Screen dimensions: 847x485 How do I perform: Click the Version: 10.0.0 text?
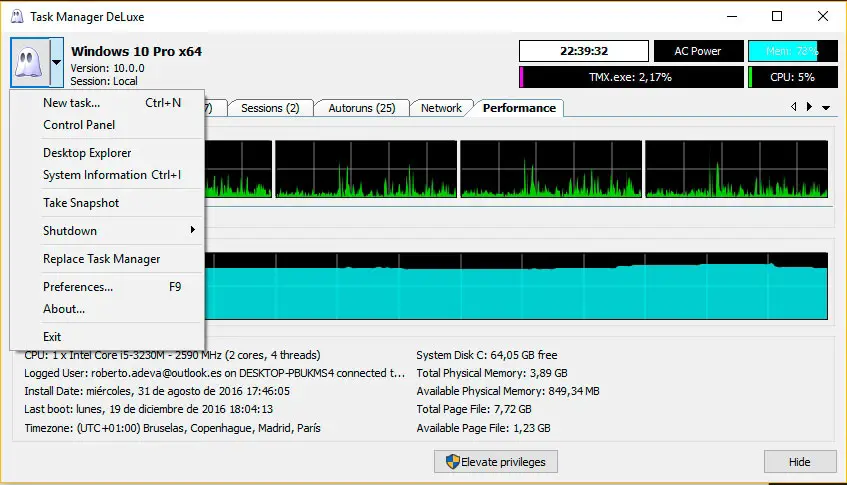click(107, 68)
